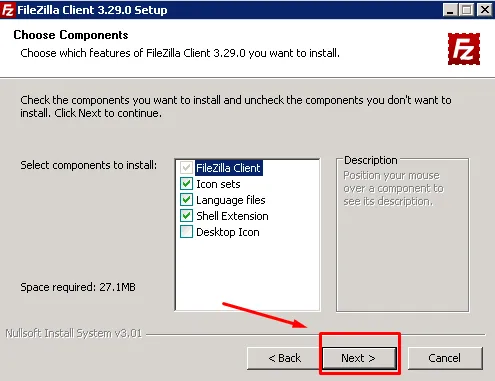Click the Select components to install label
This screenshot has width=495, height=381.
click(x=88, y=165)
